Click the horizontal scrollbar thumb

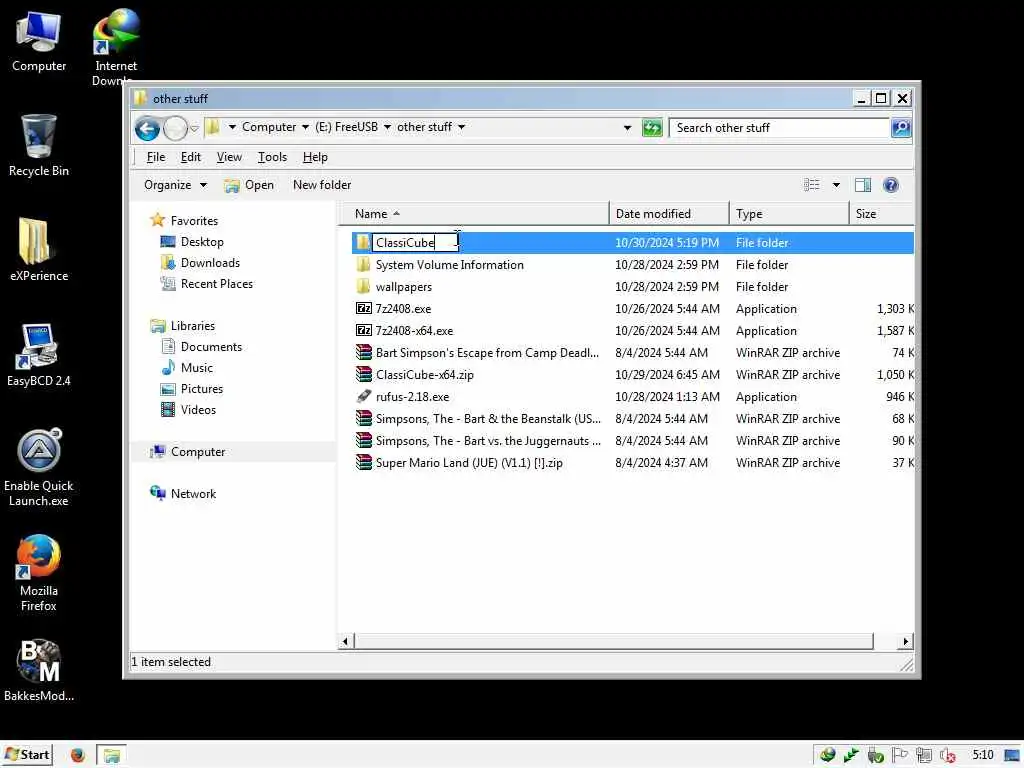click(x=613, y=641)
